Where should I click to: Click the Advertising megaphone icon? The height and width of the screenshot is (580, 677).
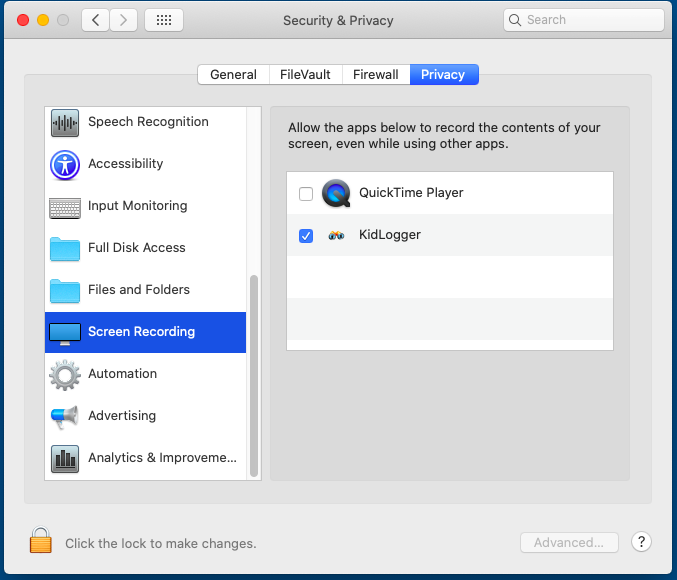[x=65, y=417]
